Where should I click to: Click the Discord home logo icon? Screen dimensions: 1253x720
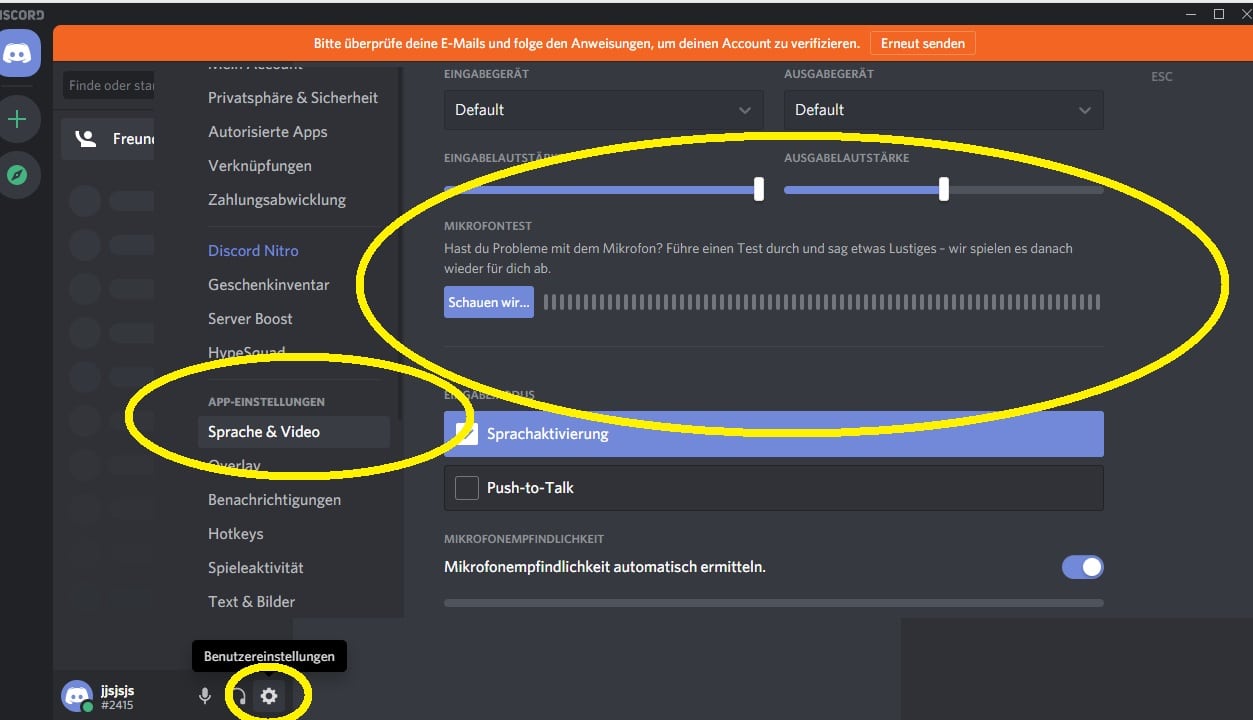[21, 54]
